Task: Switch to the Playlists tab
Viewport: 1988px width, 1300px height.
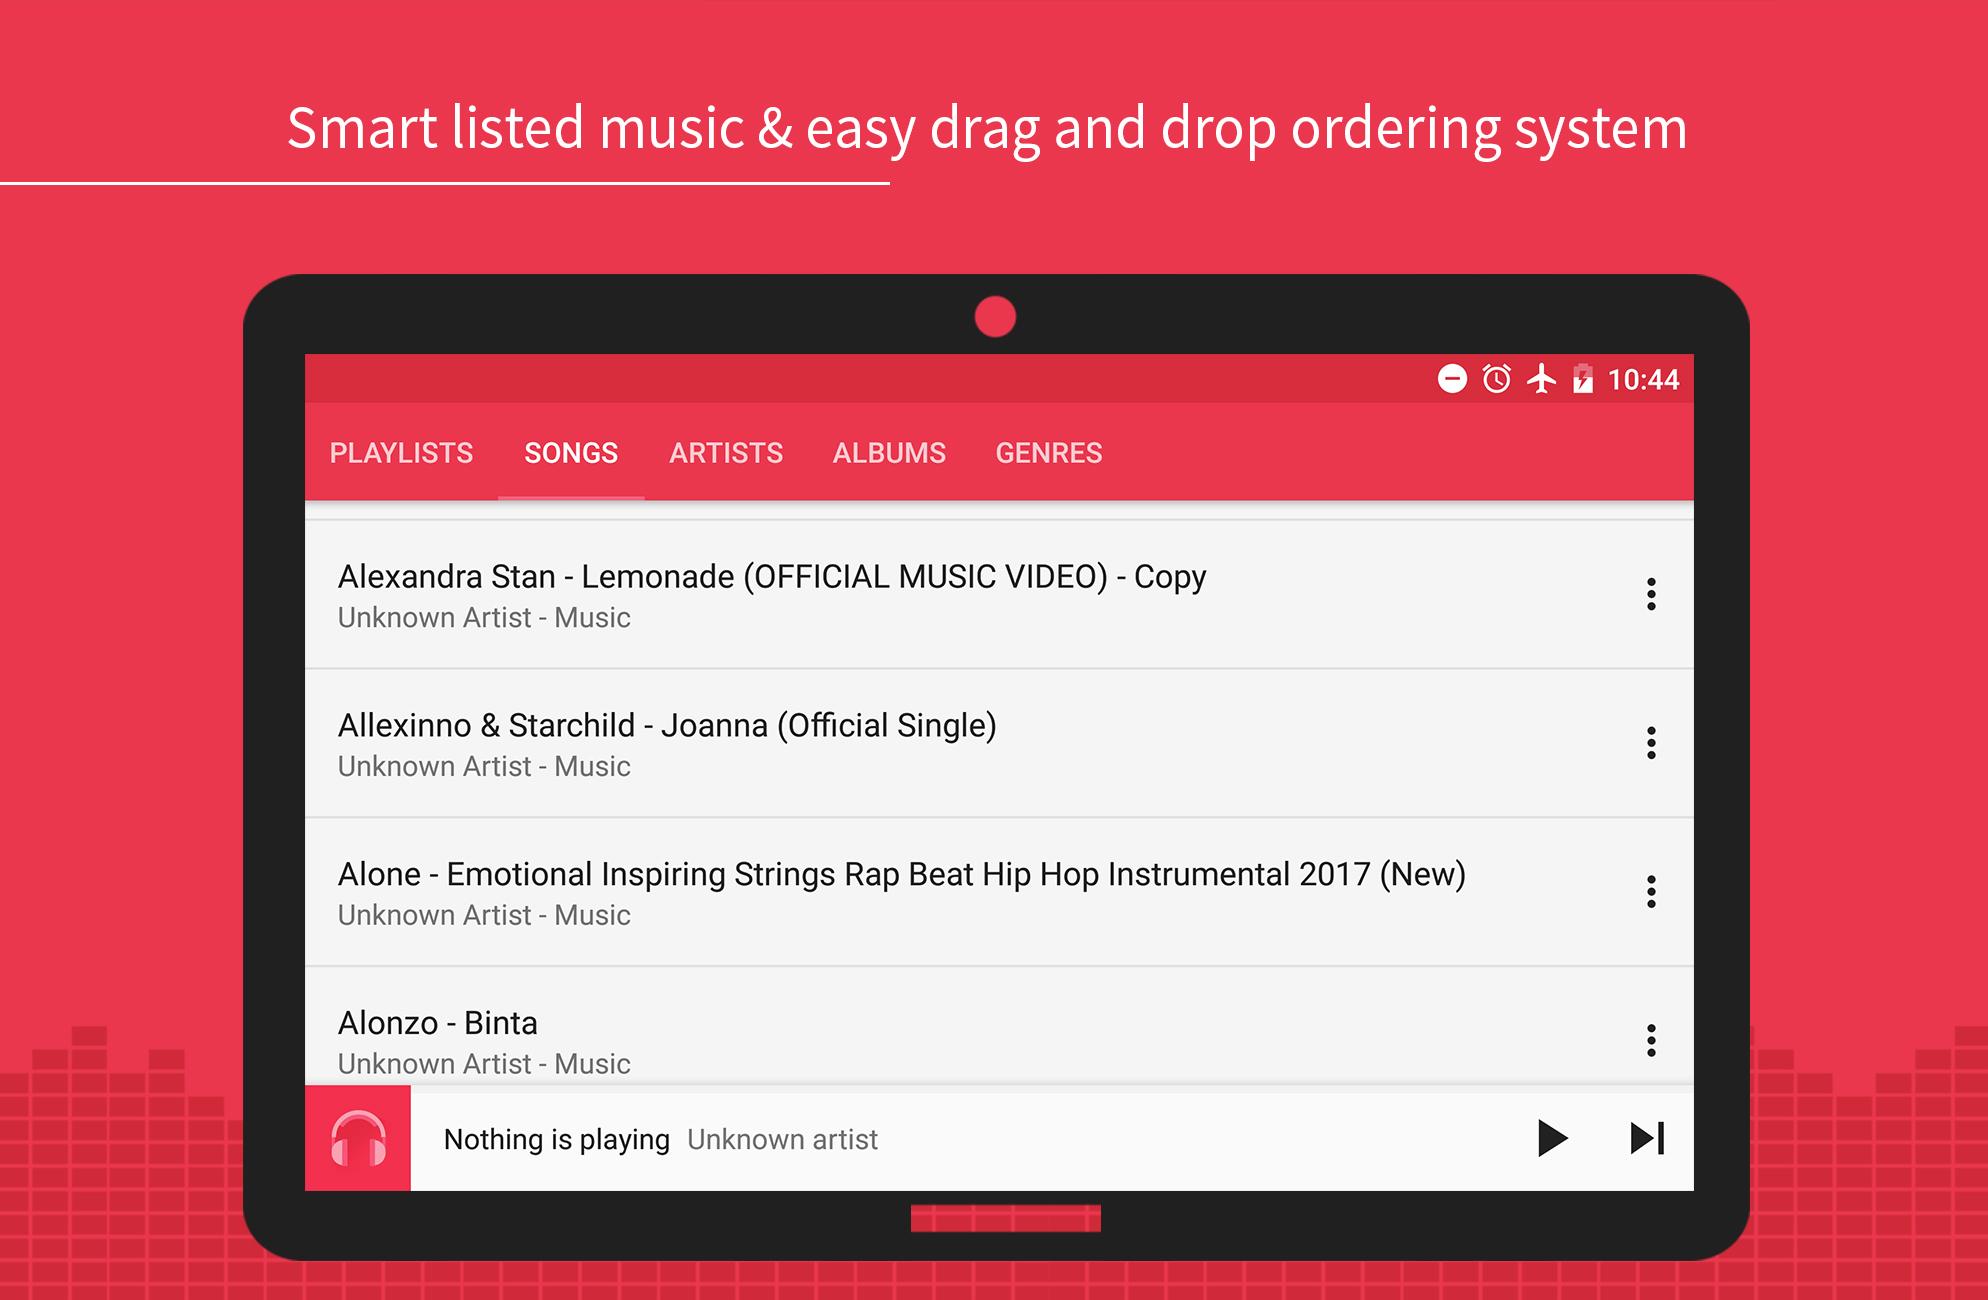Action: (x=401, y=453)
